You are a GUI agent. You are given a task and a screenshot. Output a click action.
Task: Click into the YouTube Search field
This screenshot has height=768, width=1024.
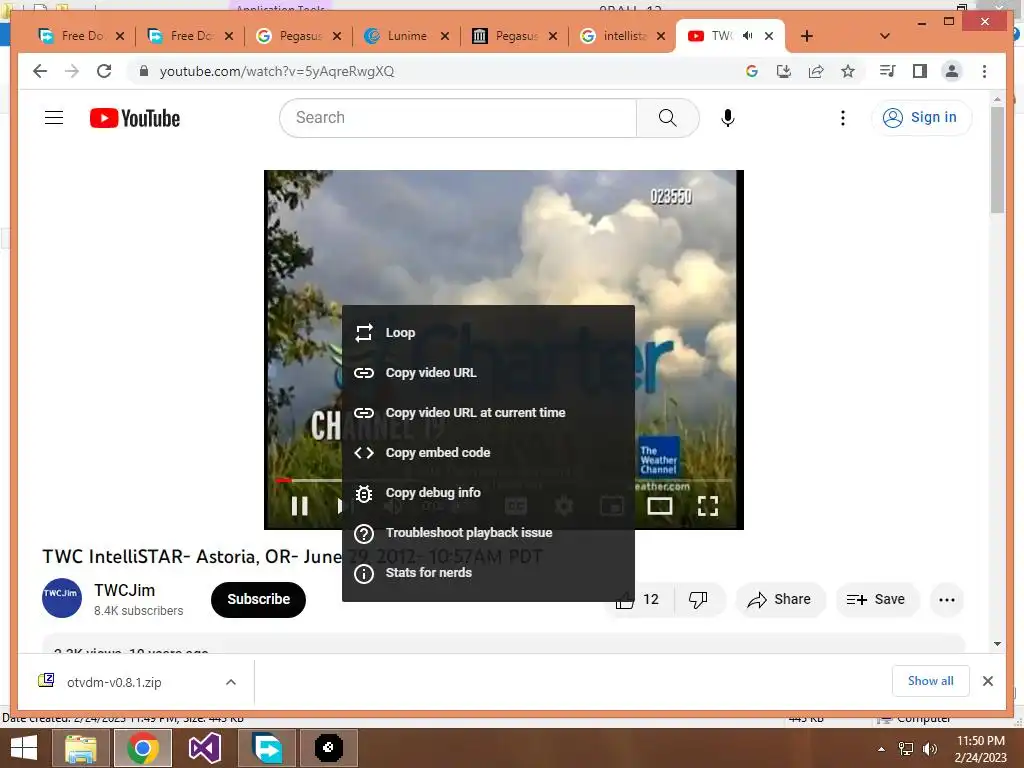point(458,118)
